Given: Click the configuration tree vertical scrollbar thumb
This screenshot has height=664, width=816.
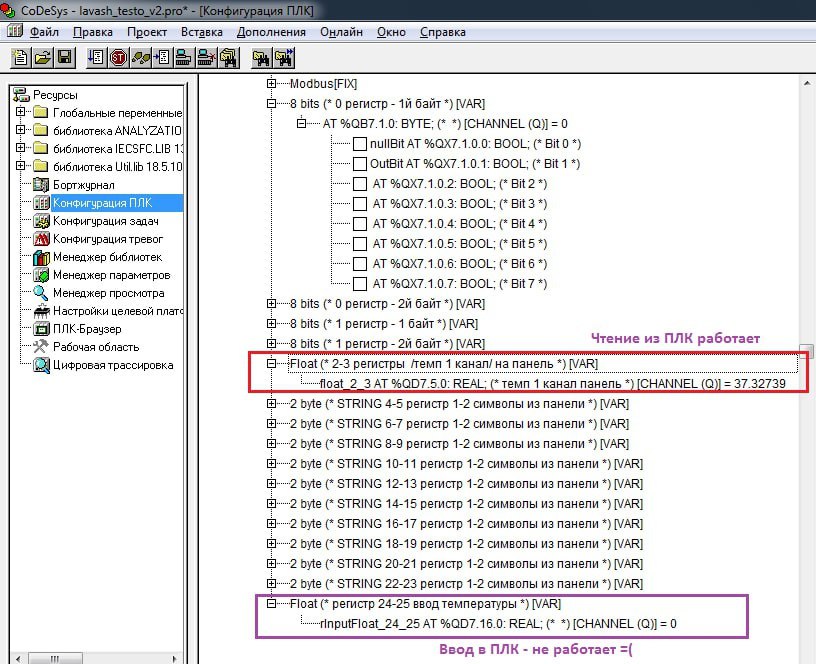Looking at the screenshot, I should tap(807, 350).
